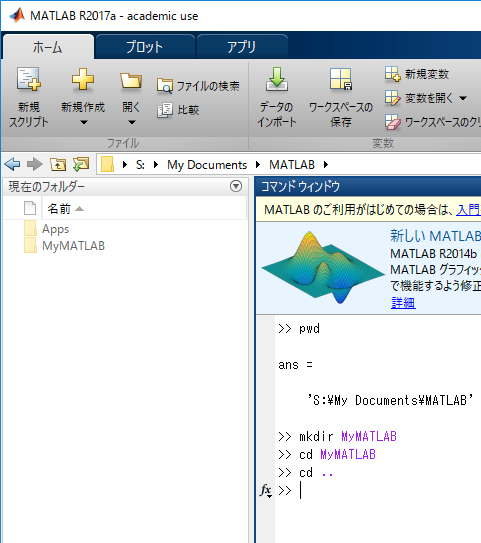This screenshot has width=481, height=543.
Task: Click the fx function browser icon
Action: click(x=266, y=490)
